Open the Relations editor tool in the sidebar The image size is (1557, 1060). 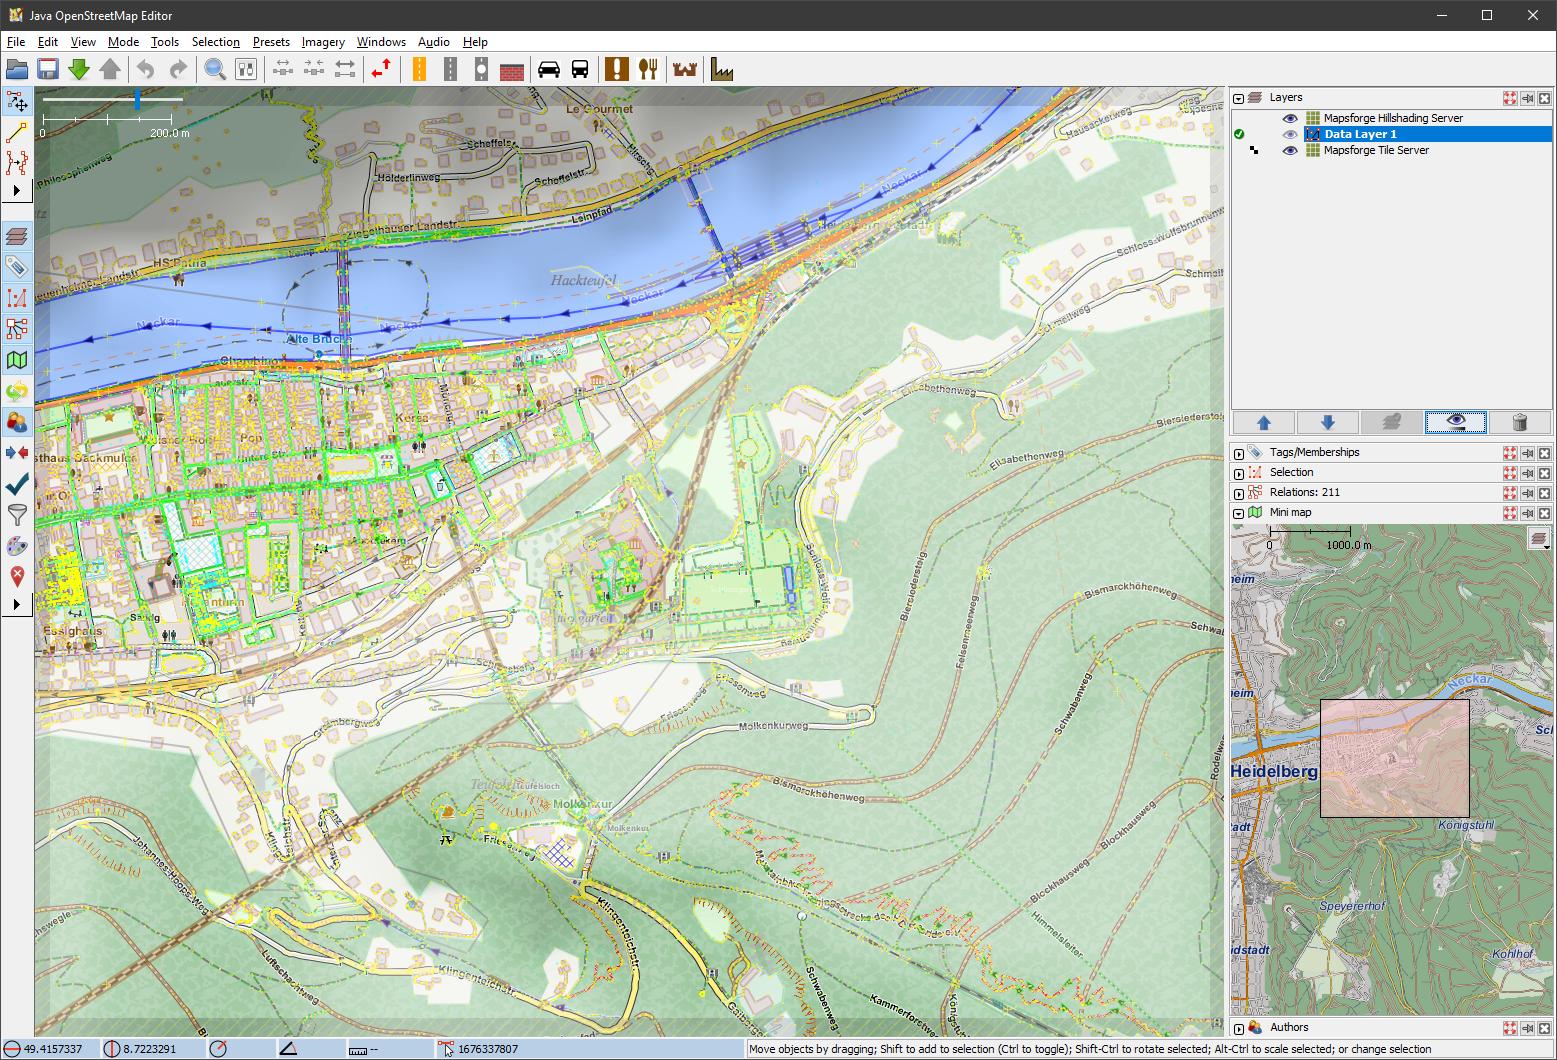pos(17,328)
